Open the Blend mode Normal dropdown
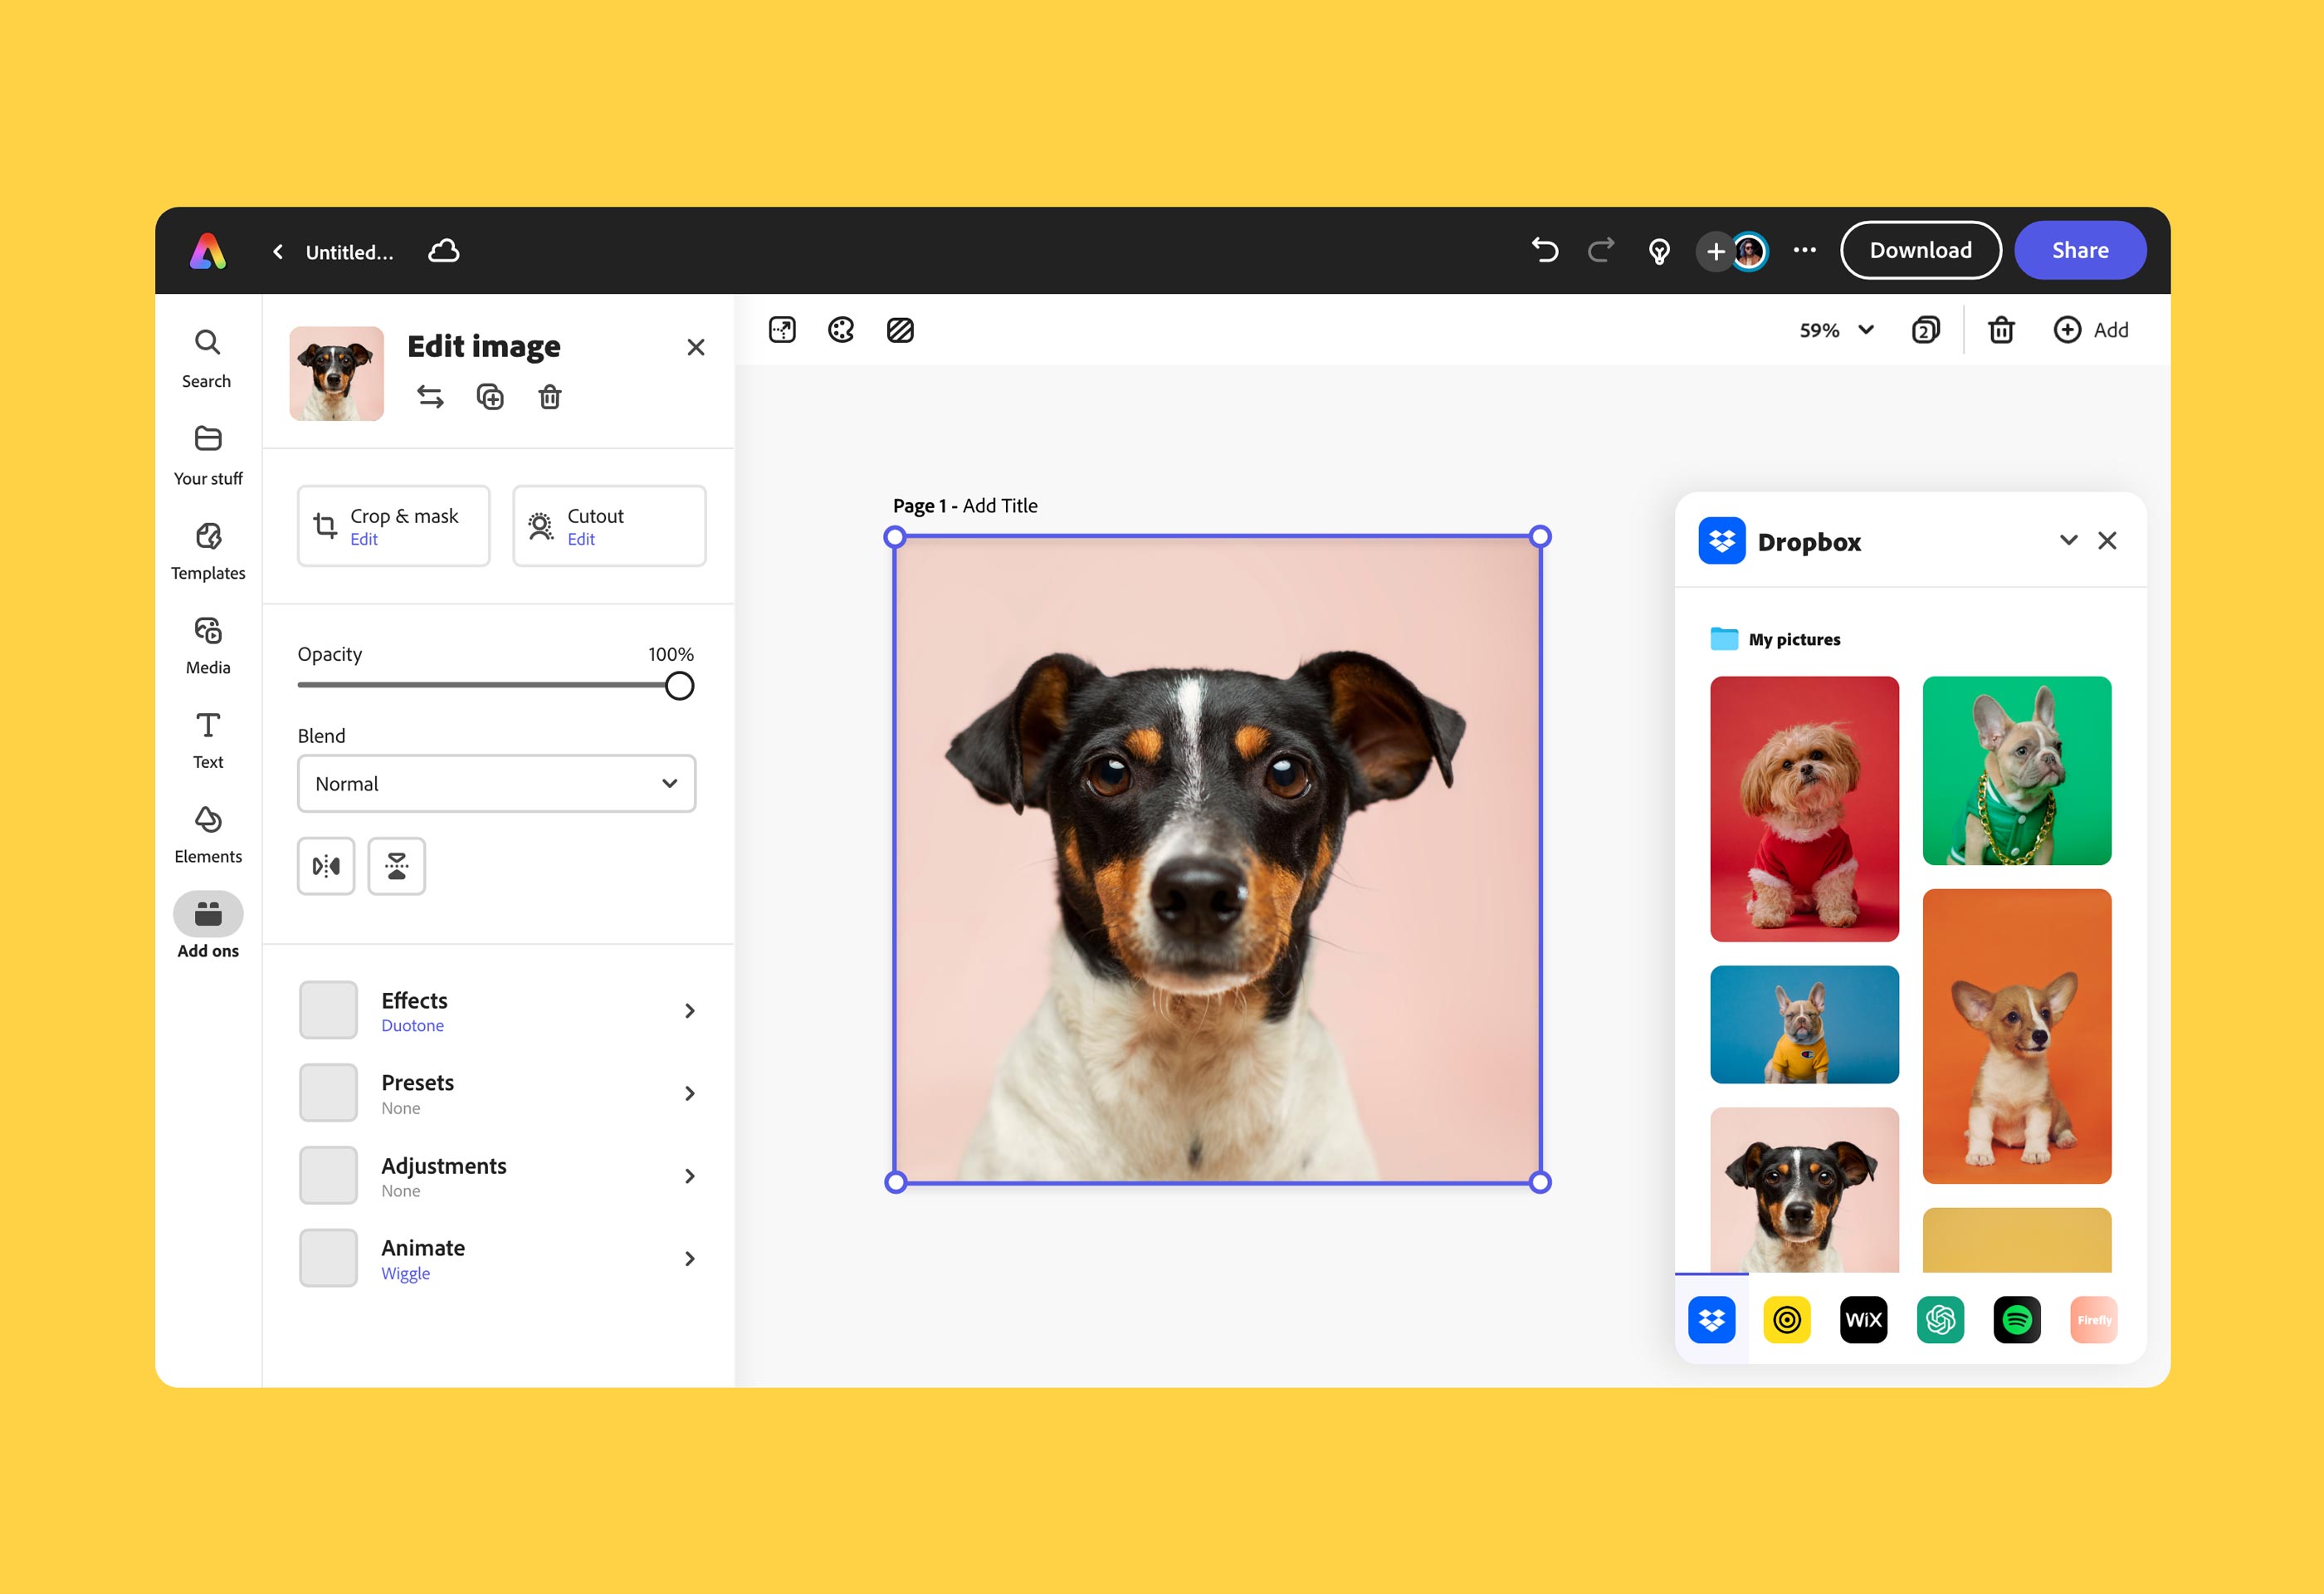The width and height of the screenshot is (2324, 1594). click(x=496, y=783)
